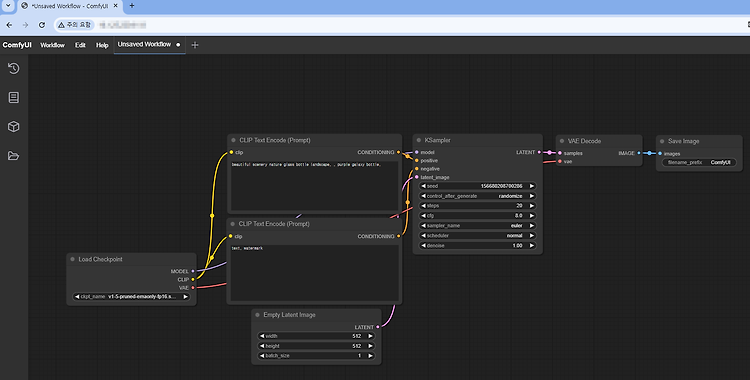Create a new workflow tab with plus icon
The height and width of the screenshot is (380, 750).
(x=195, y=45)
